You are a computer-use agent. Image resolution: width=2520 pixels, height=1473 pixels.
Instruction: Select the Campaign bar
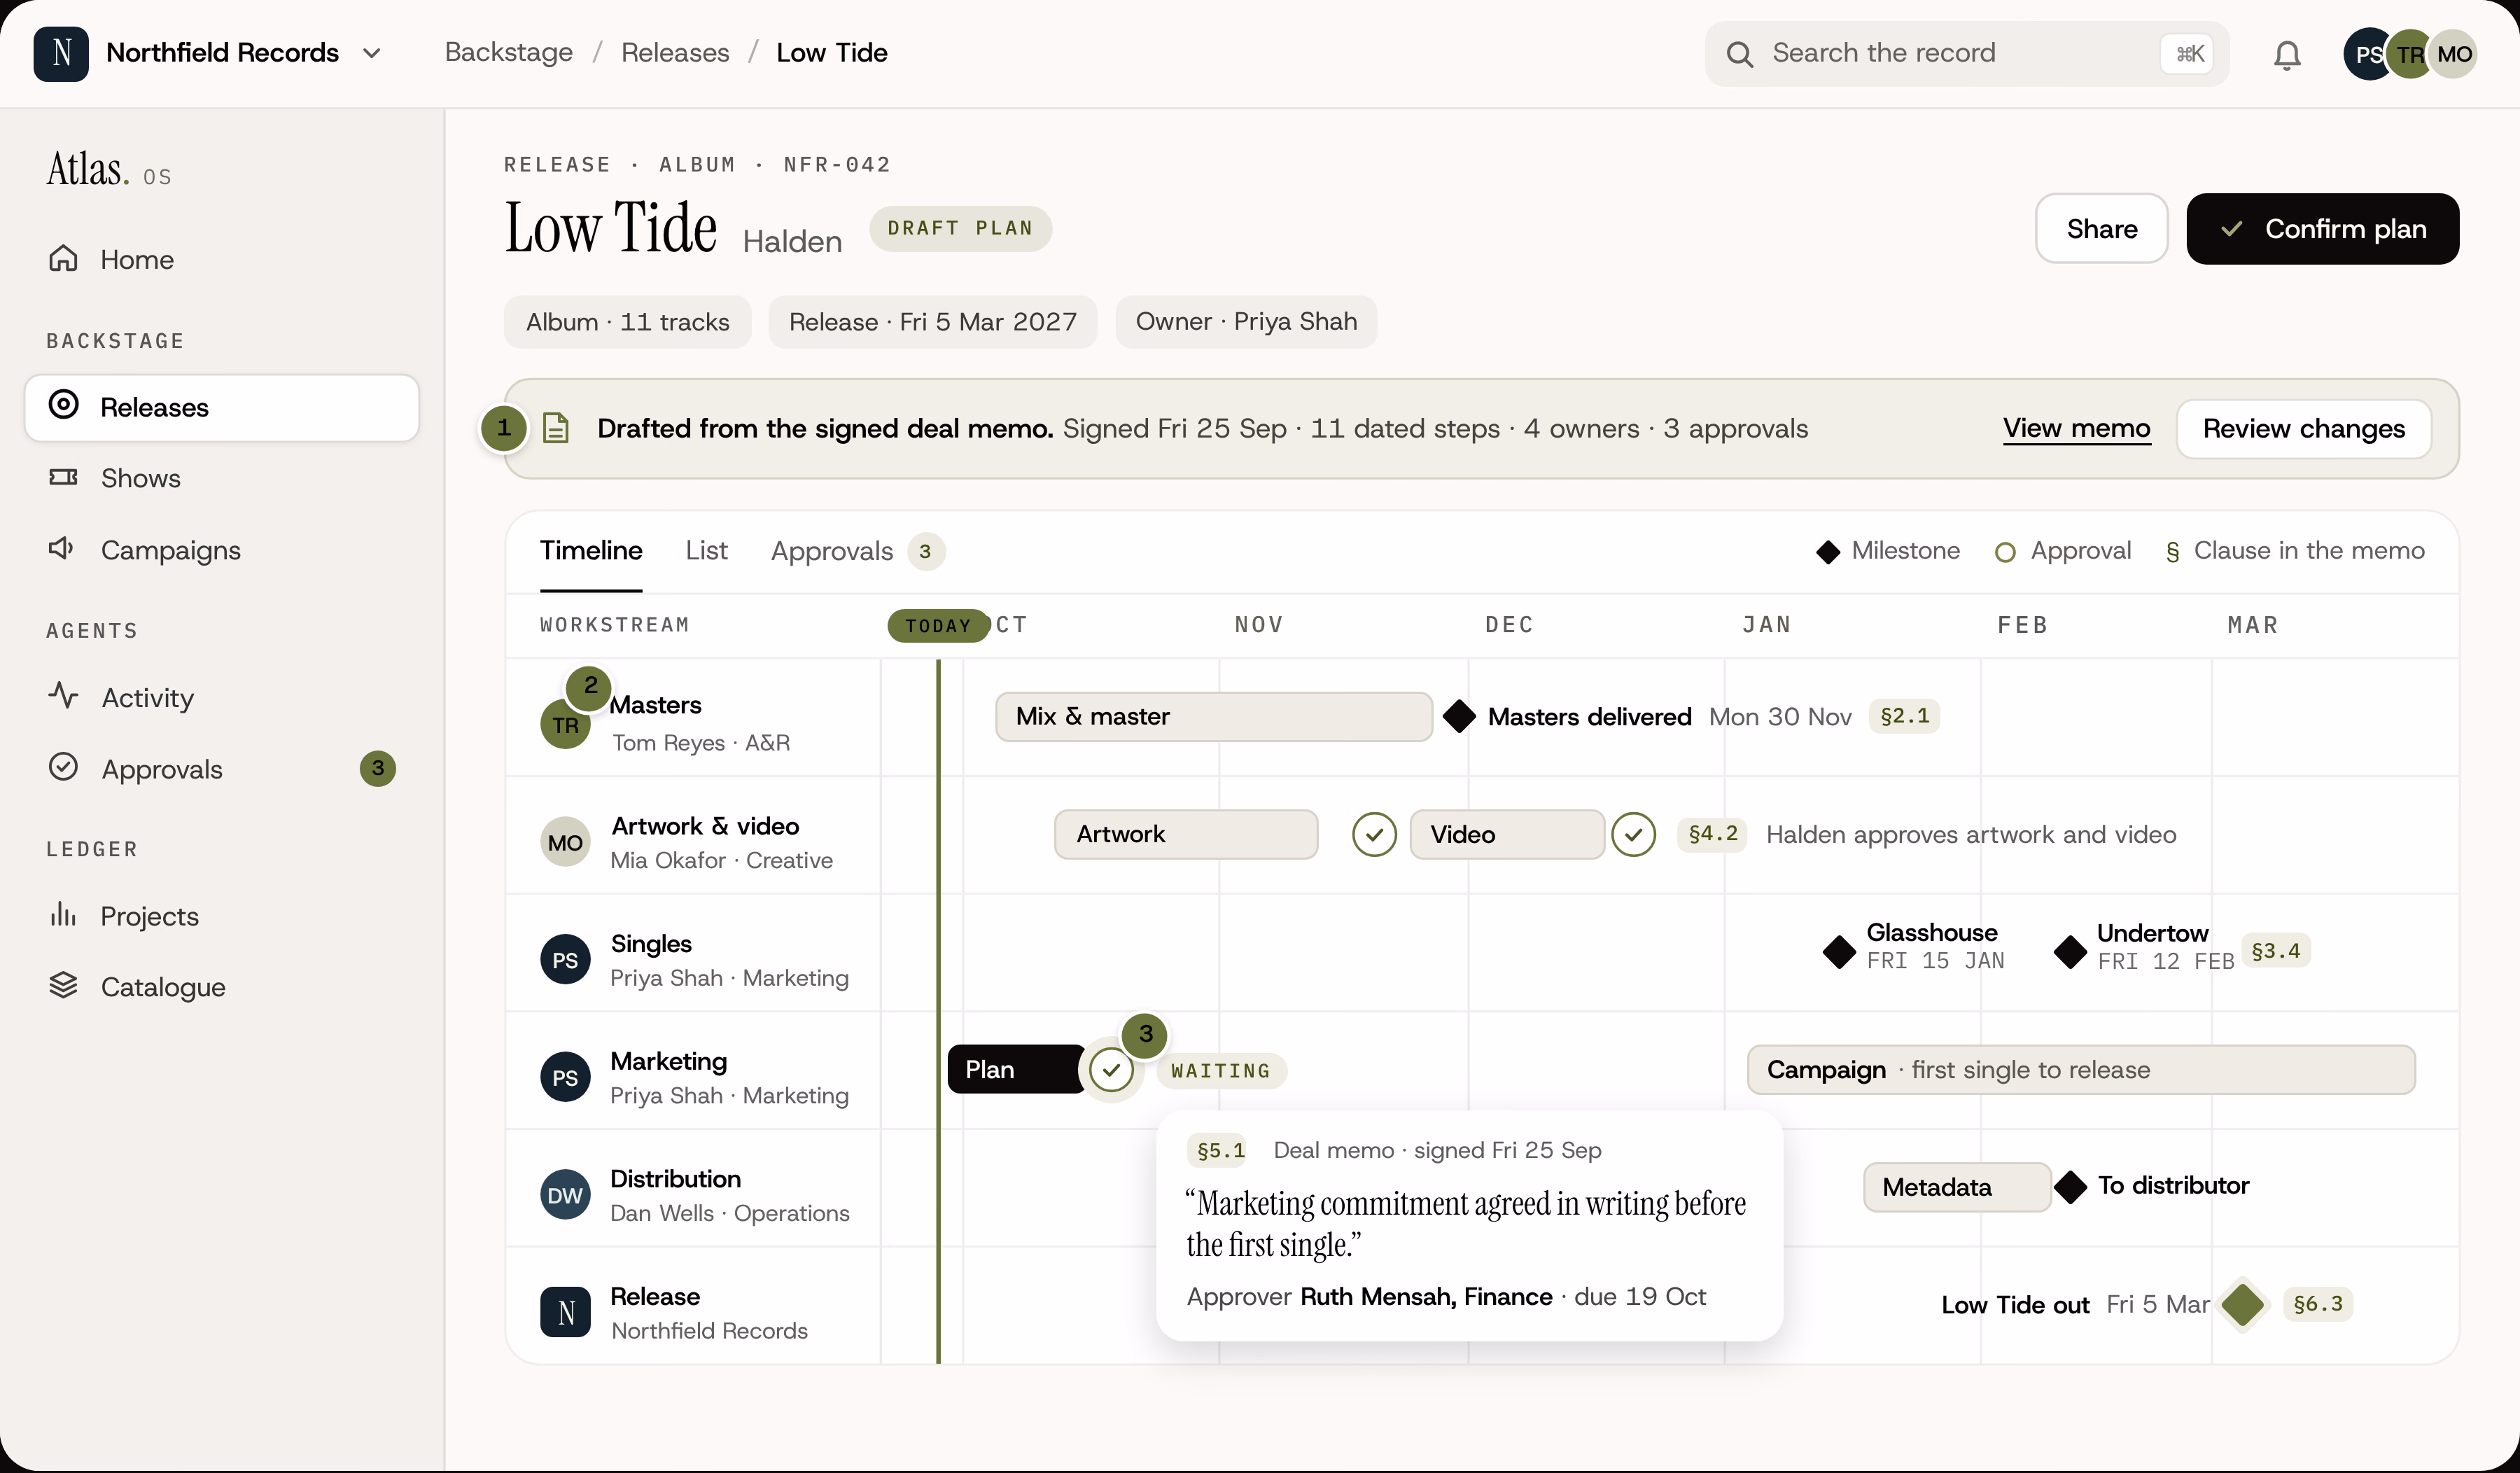(2081, 1069)
